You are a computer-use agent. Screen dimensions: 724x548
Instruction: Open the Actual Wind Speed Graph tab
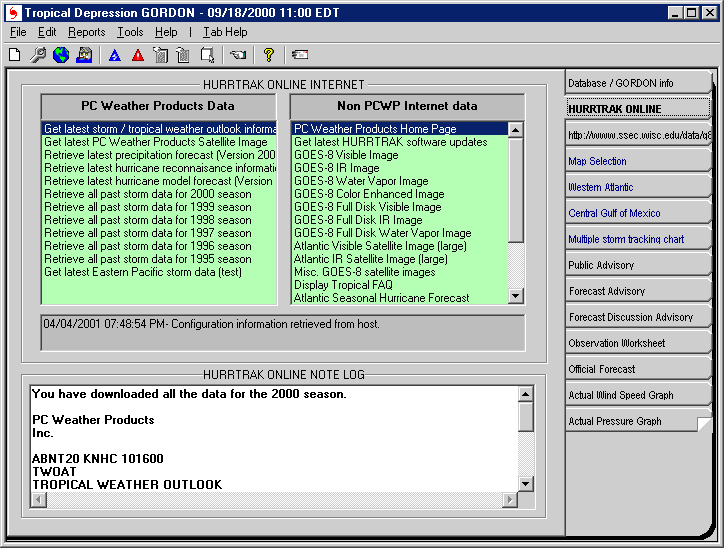click(x=639, y=395)
